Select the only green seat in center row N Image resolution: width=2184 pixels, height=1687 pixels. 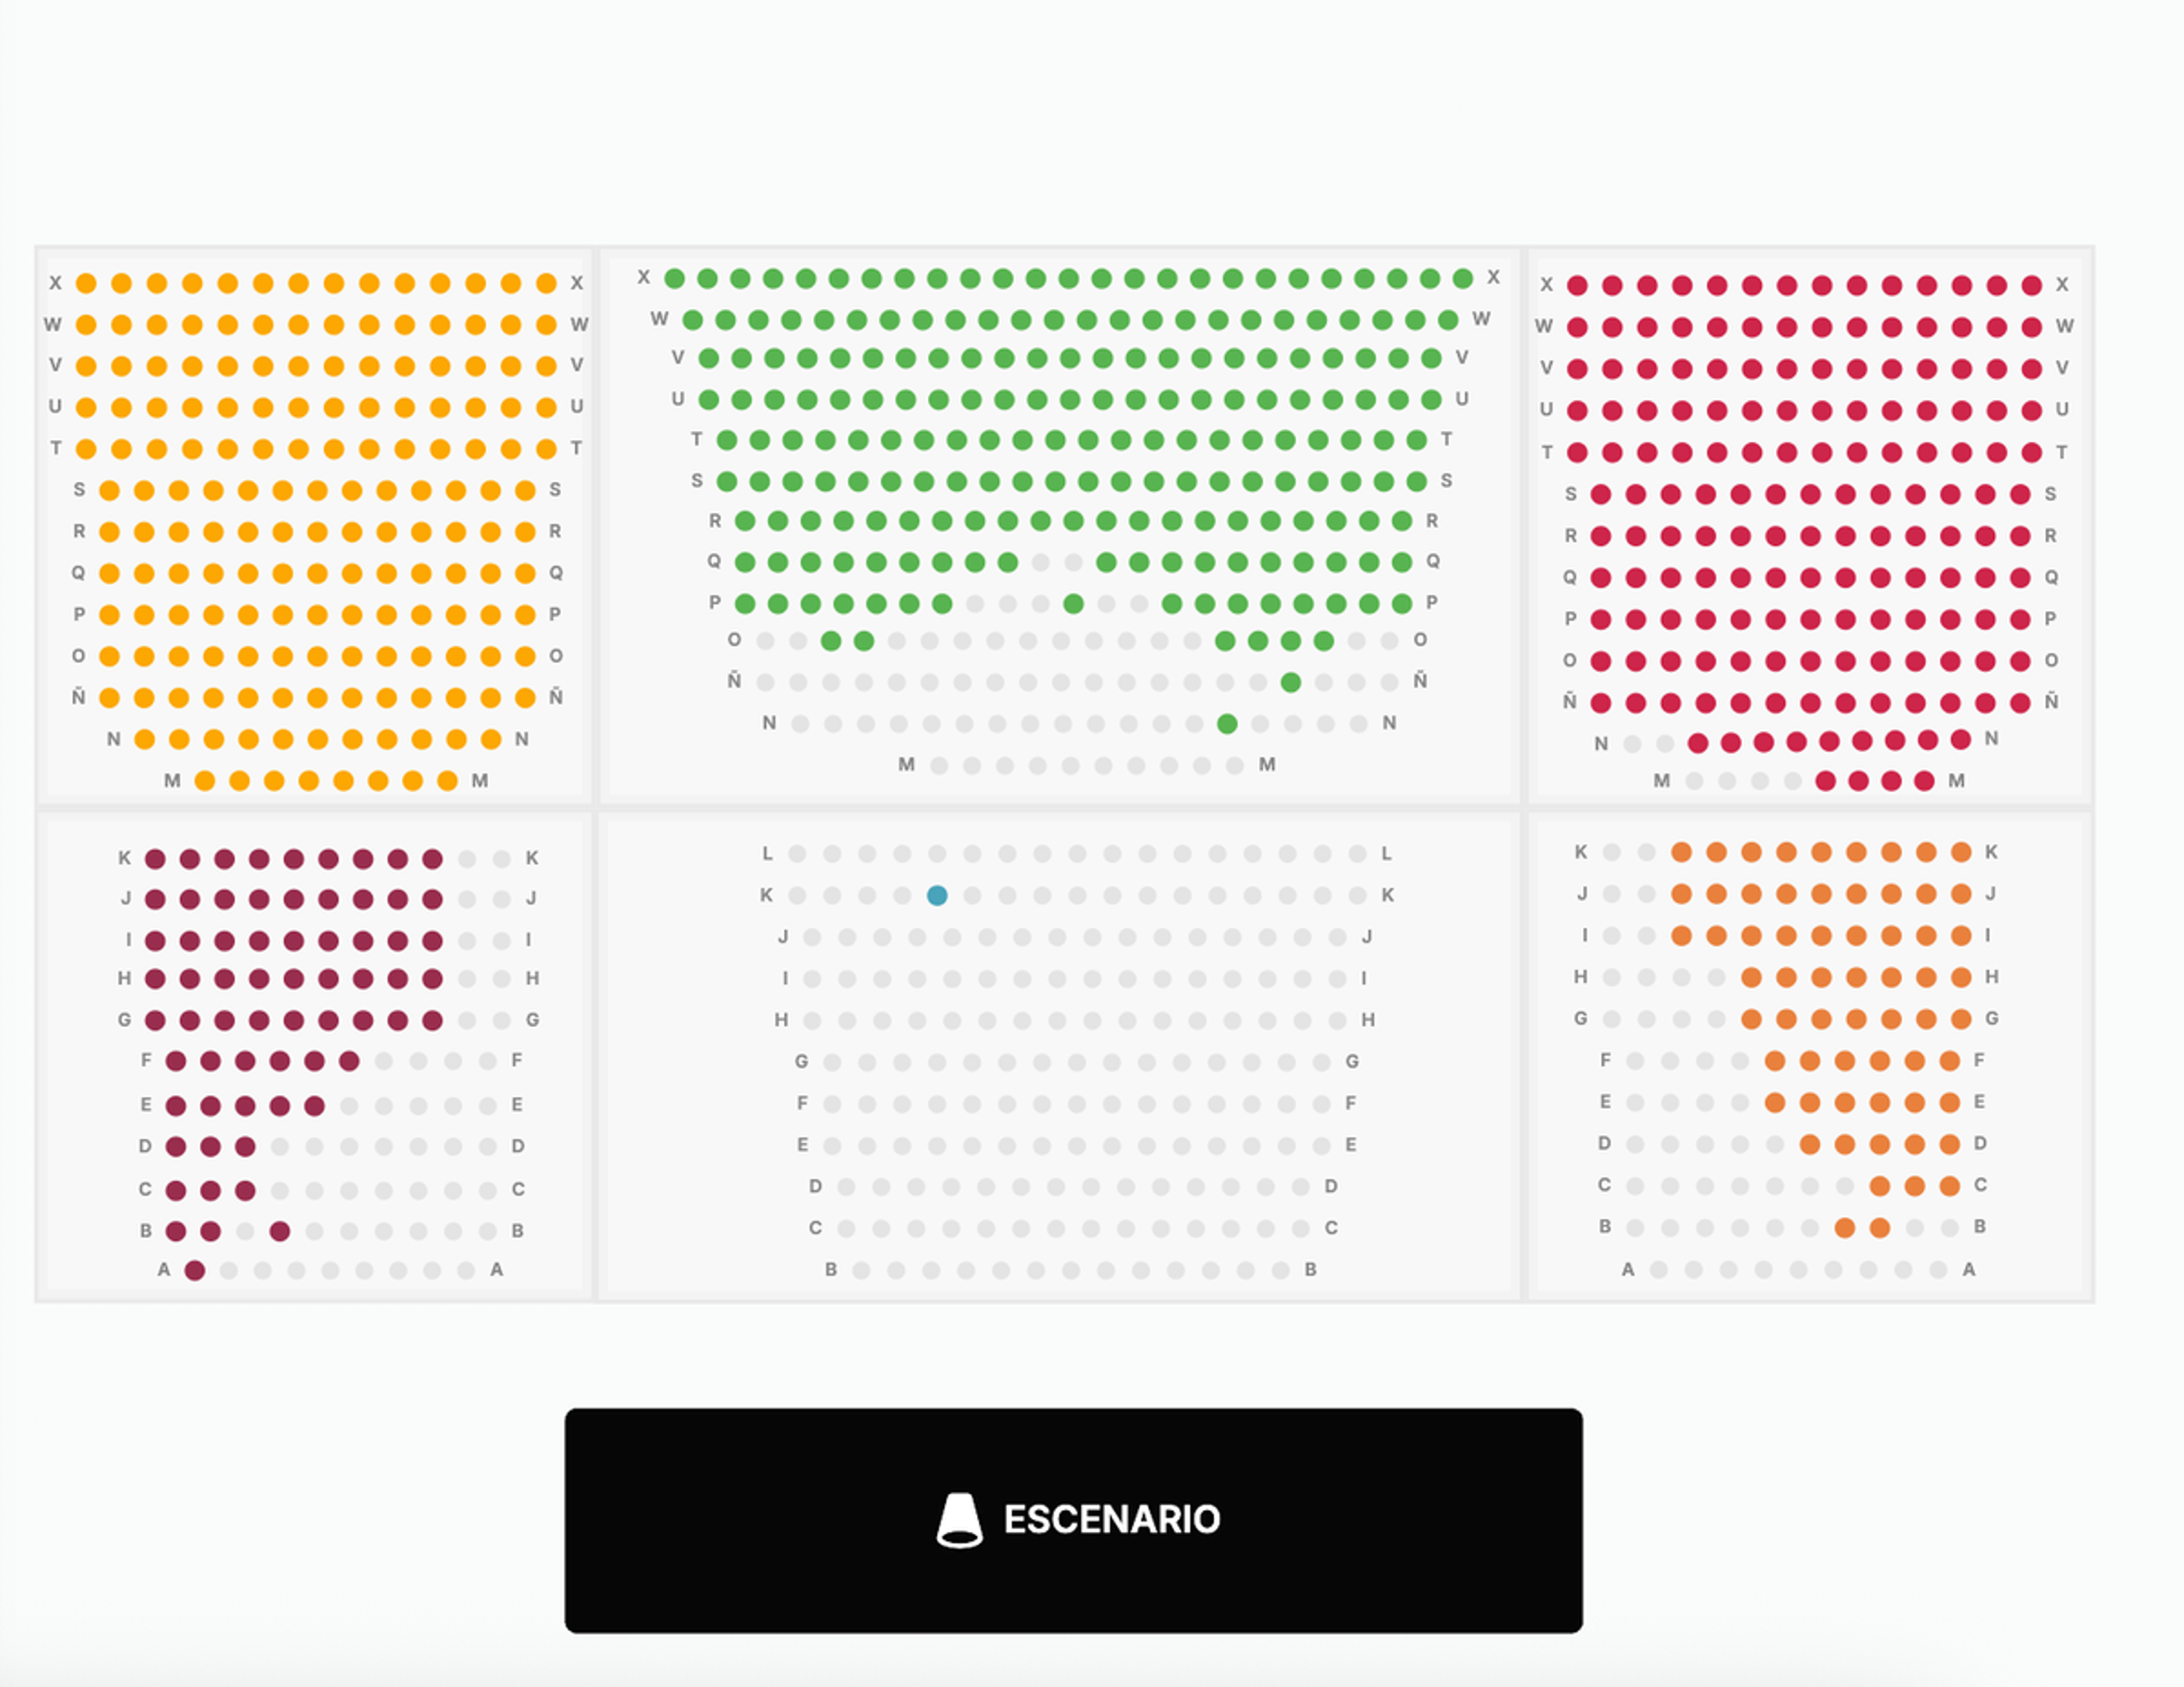click(1227, 724)
